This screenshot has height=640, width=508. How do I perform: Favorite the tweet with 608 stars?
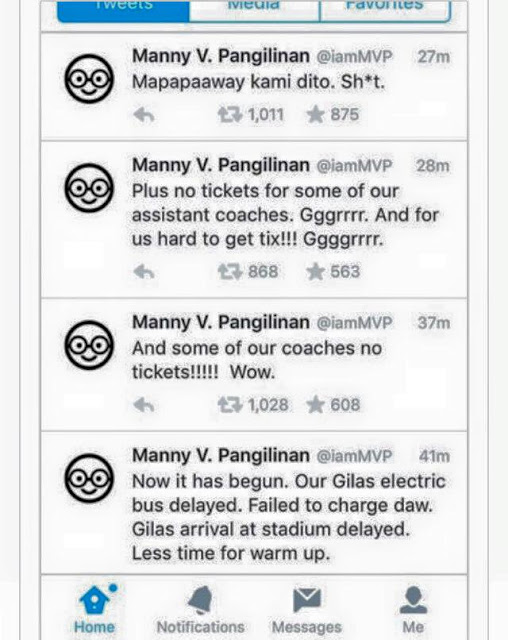pyautogui.click(x=315, y=405)
